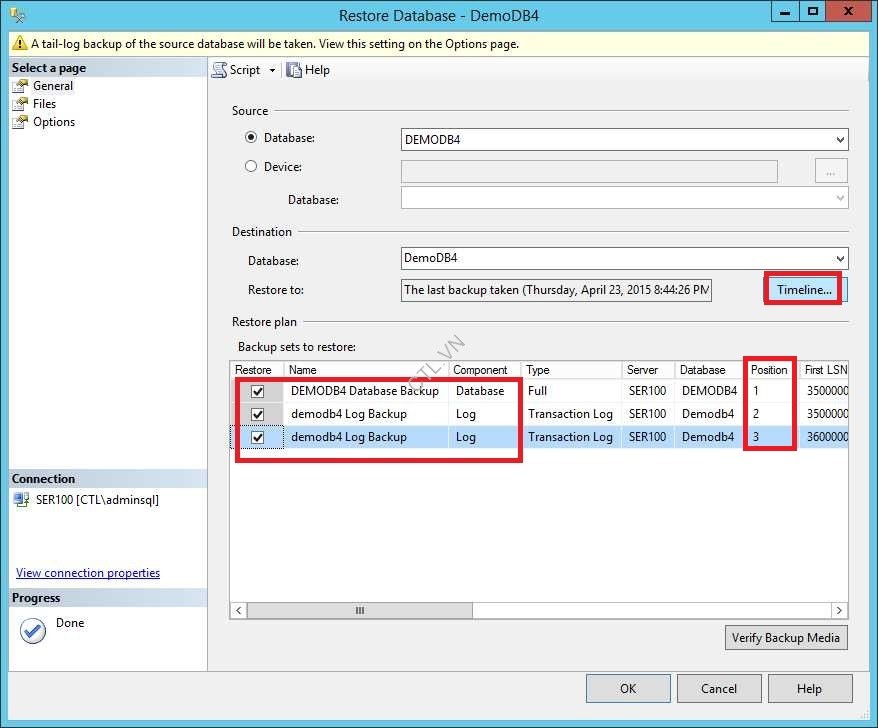Expand the source Database DEMODB4 dropdown
The width and height of the screenshot is (878, 728).
[839, 140]
